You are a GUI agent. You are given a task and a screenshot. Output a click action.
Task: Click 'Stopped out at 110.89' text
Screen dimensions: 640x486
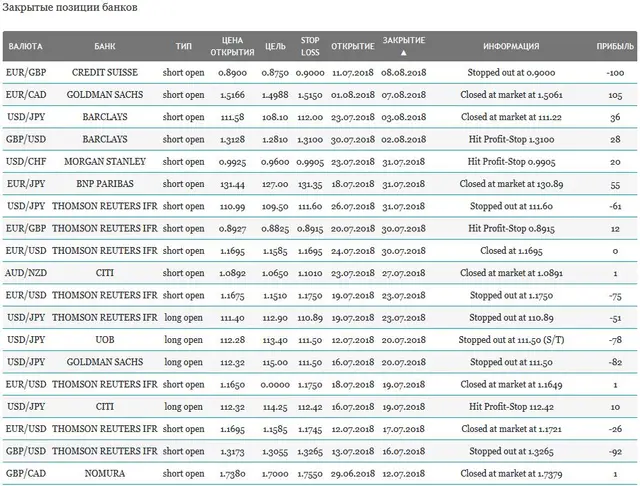511,317
